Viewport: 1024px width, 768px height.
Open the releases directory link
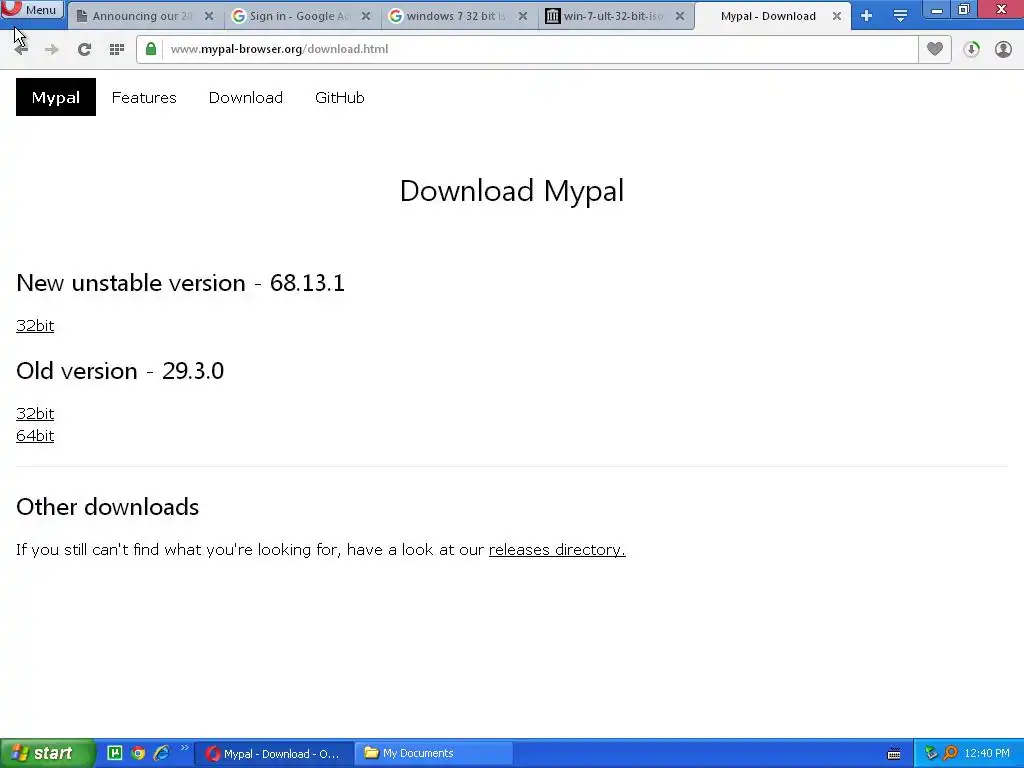click(x=557, y=549)
